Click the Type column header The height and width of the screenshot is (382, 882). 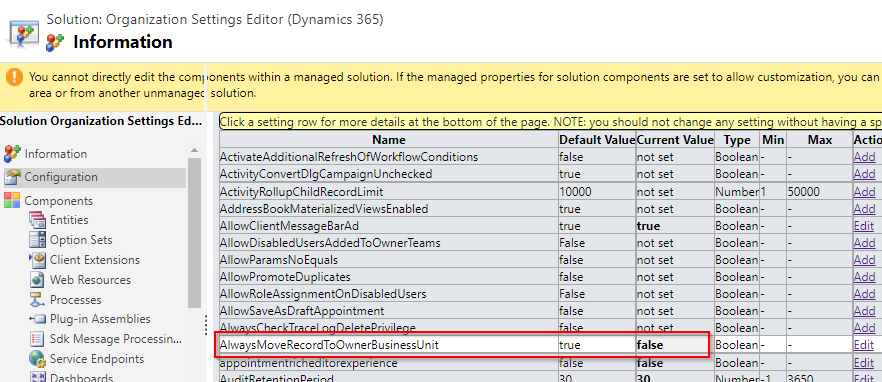pos(737,140)
